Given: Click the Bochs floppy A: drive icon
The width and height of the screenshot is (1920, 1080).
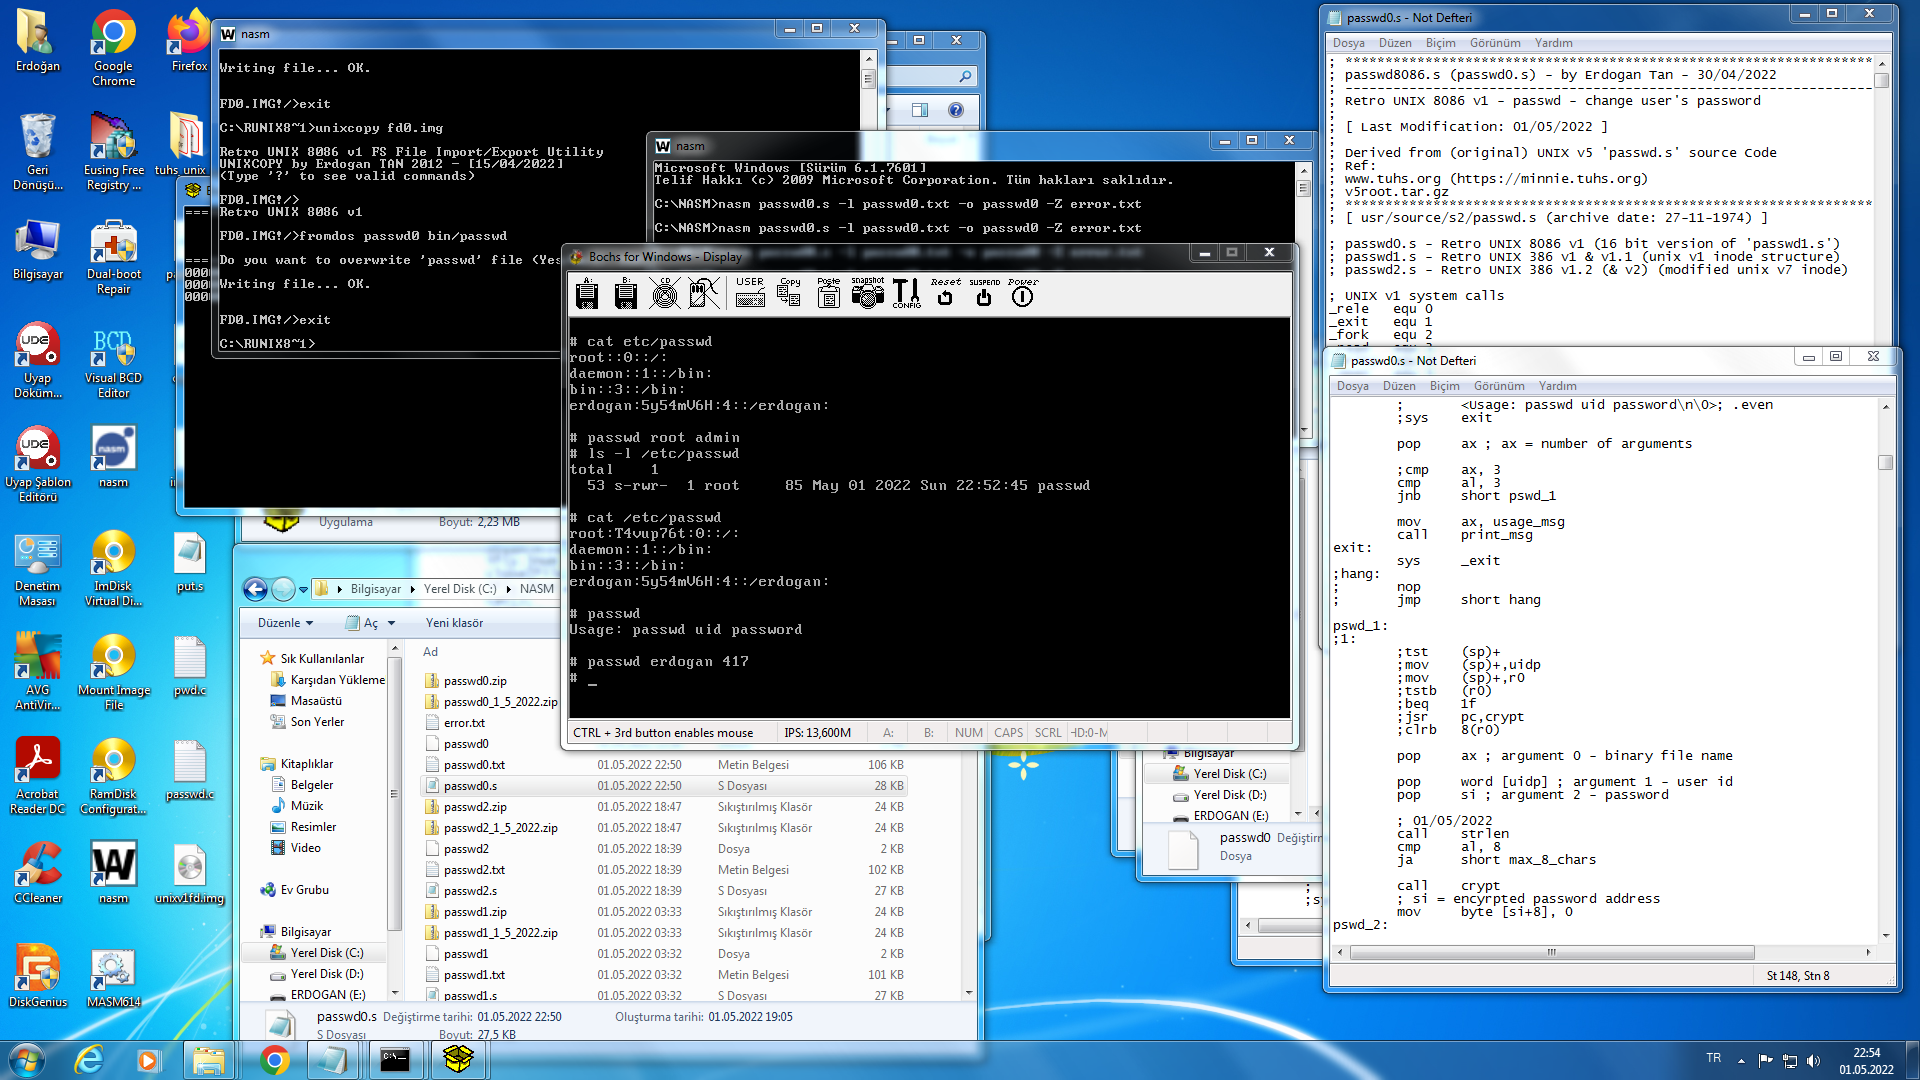Looking at the screenshot, I should [x=587, y=293].
